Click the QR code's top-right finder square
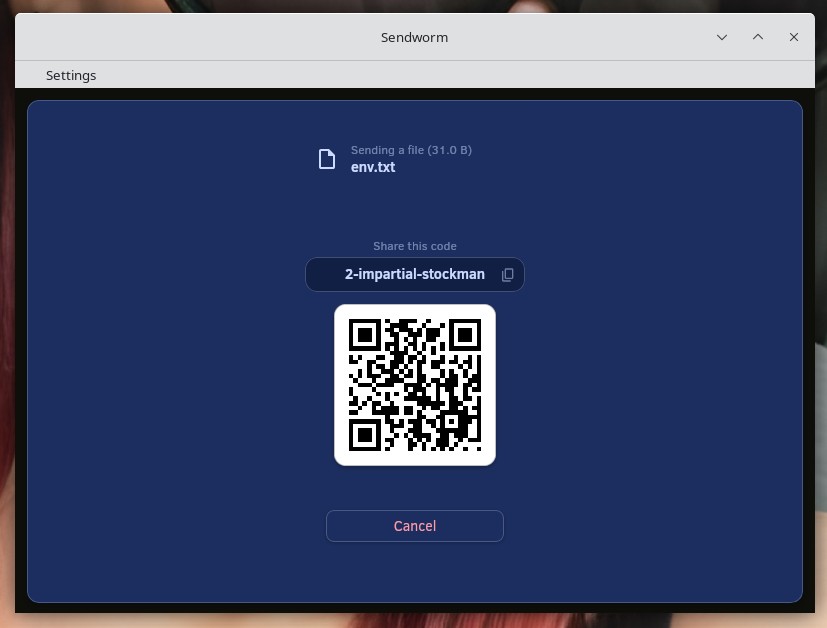Image resolution: width=827 pixels, height=628 pixels. coord(465,335)
